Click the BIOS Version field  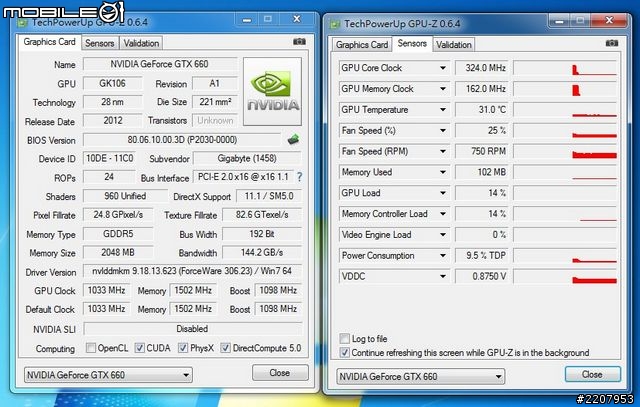click(x=182, y=140)
